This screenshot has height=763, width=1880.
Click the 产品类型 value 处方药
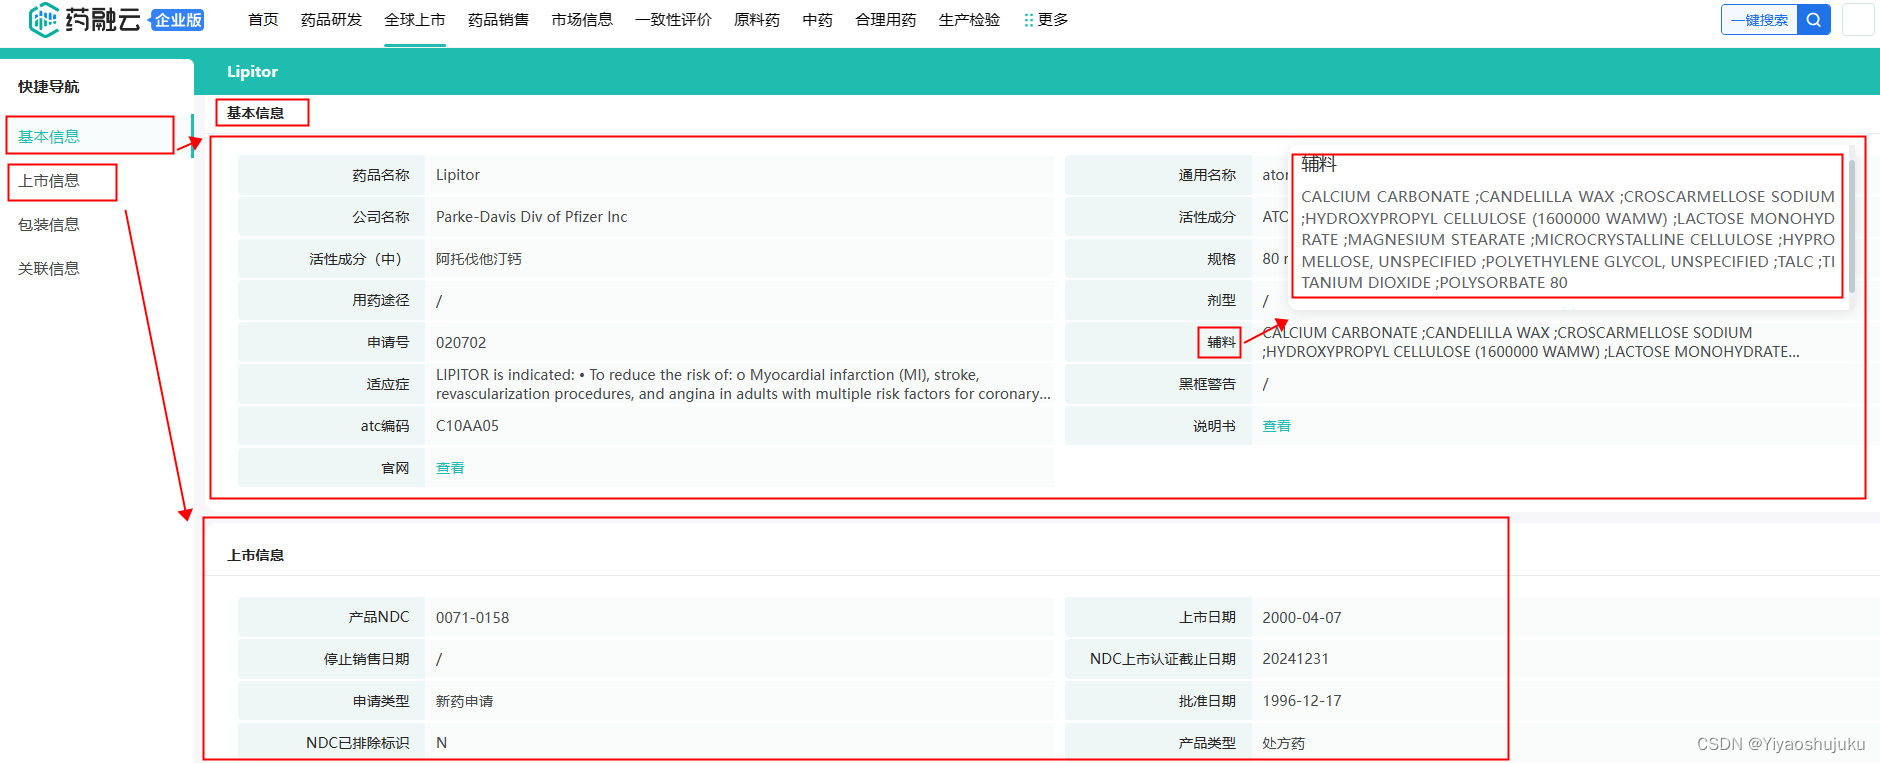[x=1284, y=743]
